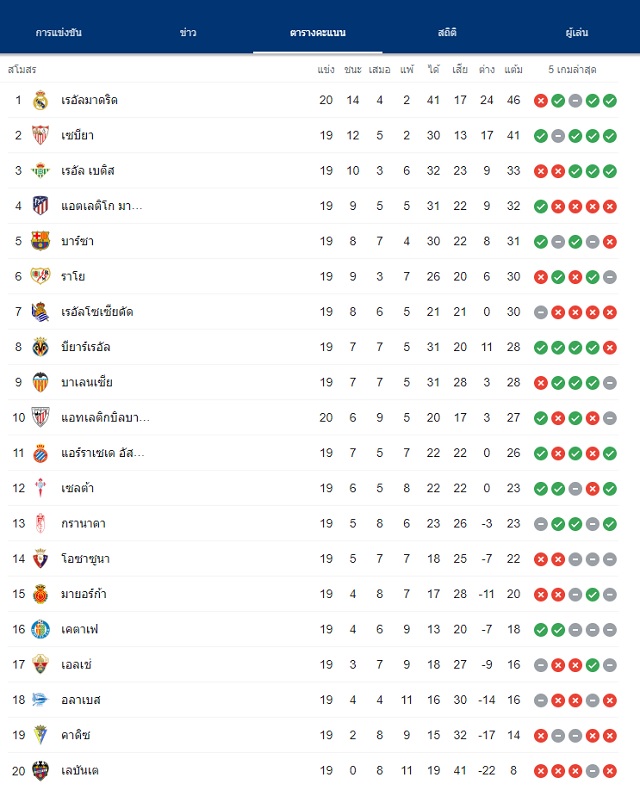Viewport: 640px width, 796px height.
Task: Click the Levante crest in row 20
Action: click(41, 771)
